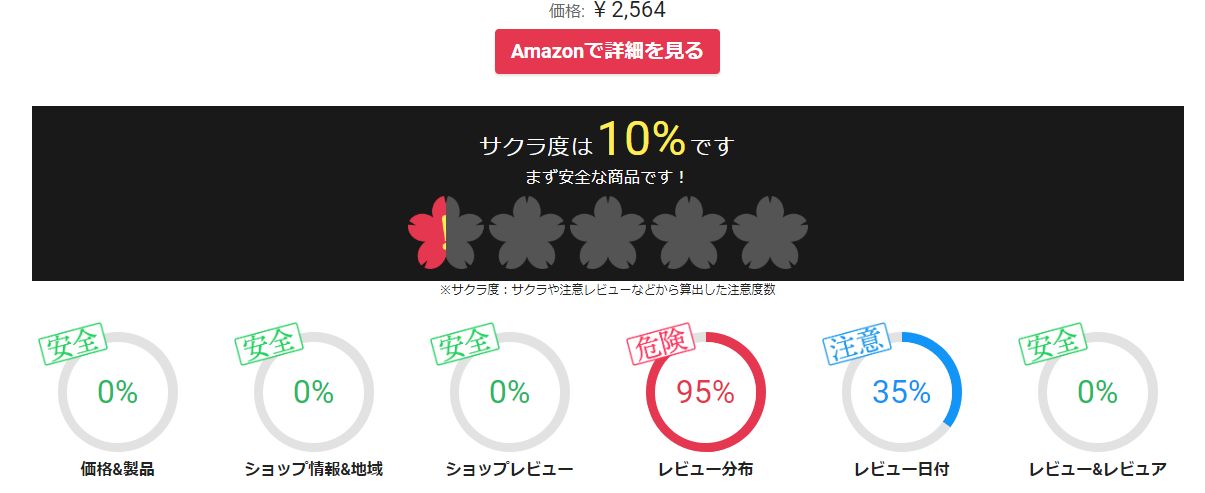This screenshot has width=1205, height=493.
Task: Click the second gray sakura flower icon
Action: 527,232
